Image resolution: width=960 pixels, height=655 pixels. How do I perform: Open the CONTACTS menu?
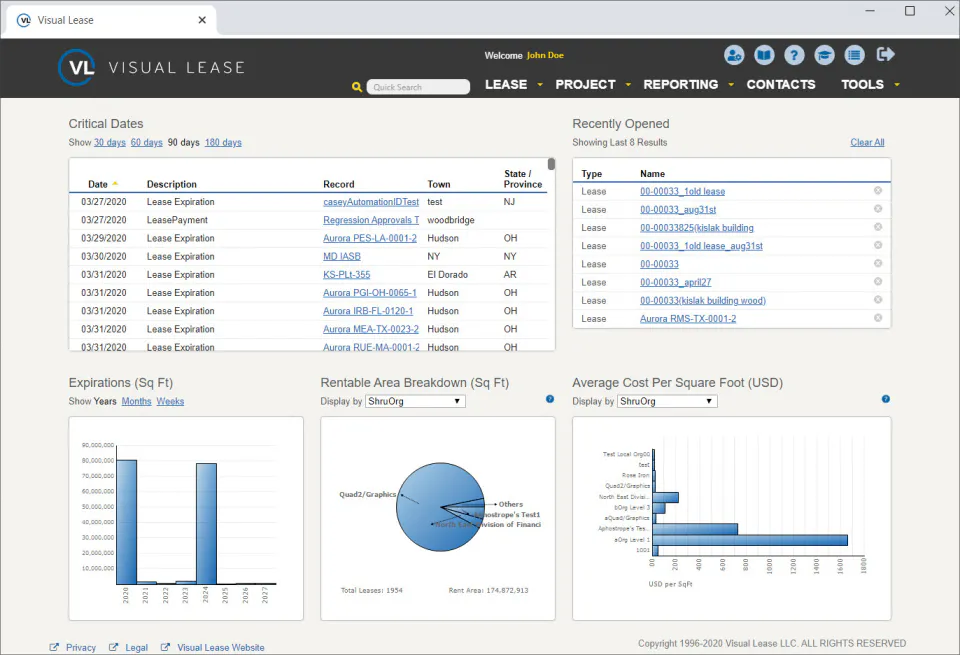coord(781,84)
